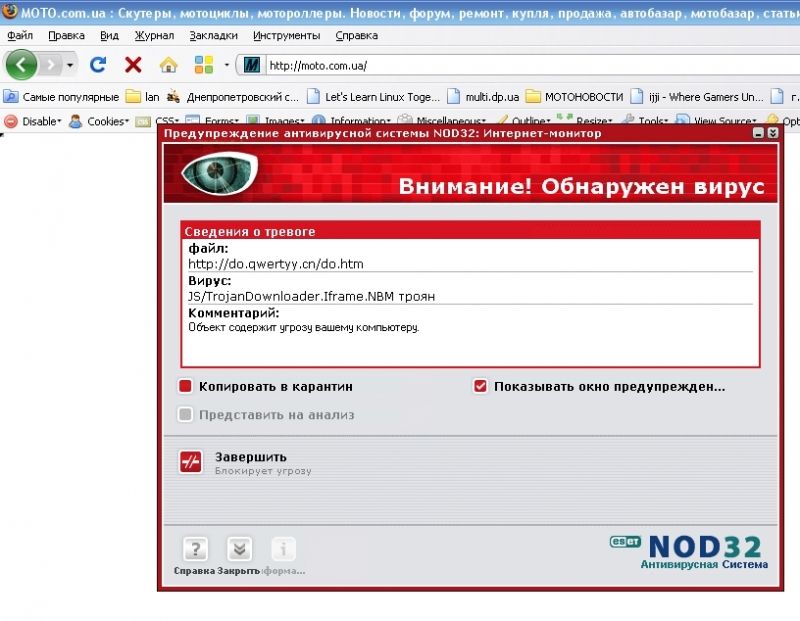800x621 pixels.
Task: Click the ESET NOD32 logo
Action: tap(689, 552)
